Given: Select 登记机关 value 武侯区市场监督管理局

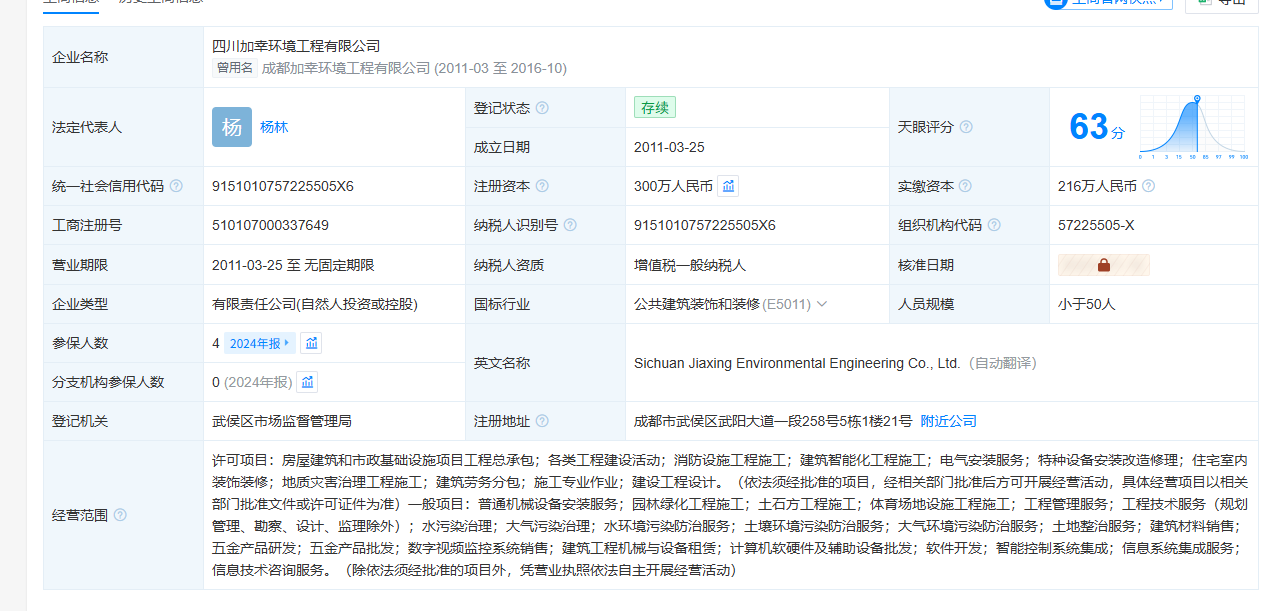Looking at the screenshot, I should click(282, 421).
